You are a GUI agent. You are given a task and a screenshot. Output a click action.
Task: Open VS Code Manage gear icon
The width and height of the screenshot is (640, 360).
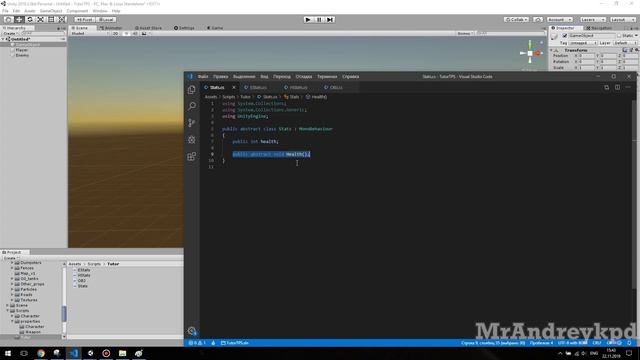tap(192, 331)
